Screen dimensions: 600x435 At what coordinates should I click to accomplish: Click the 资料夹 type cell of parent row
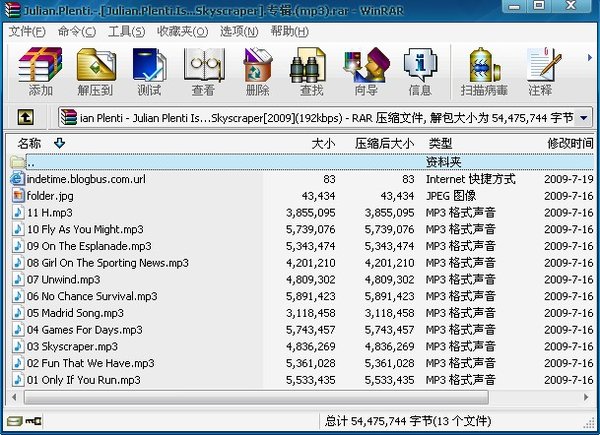tap(443, 162)
